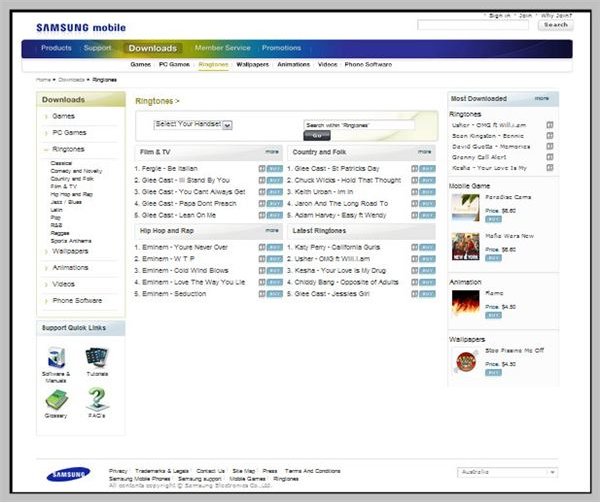Click more link in Most Downloaded header
This screenshot has height=503, width=600.
tap(541, 99)
